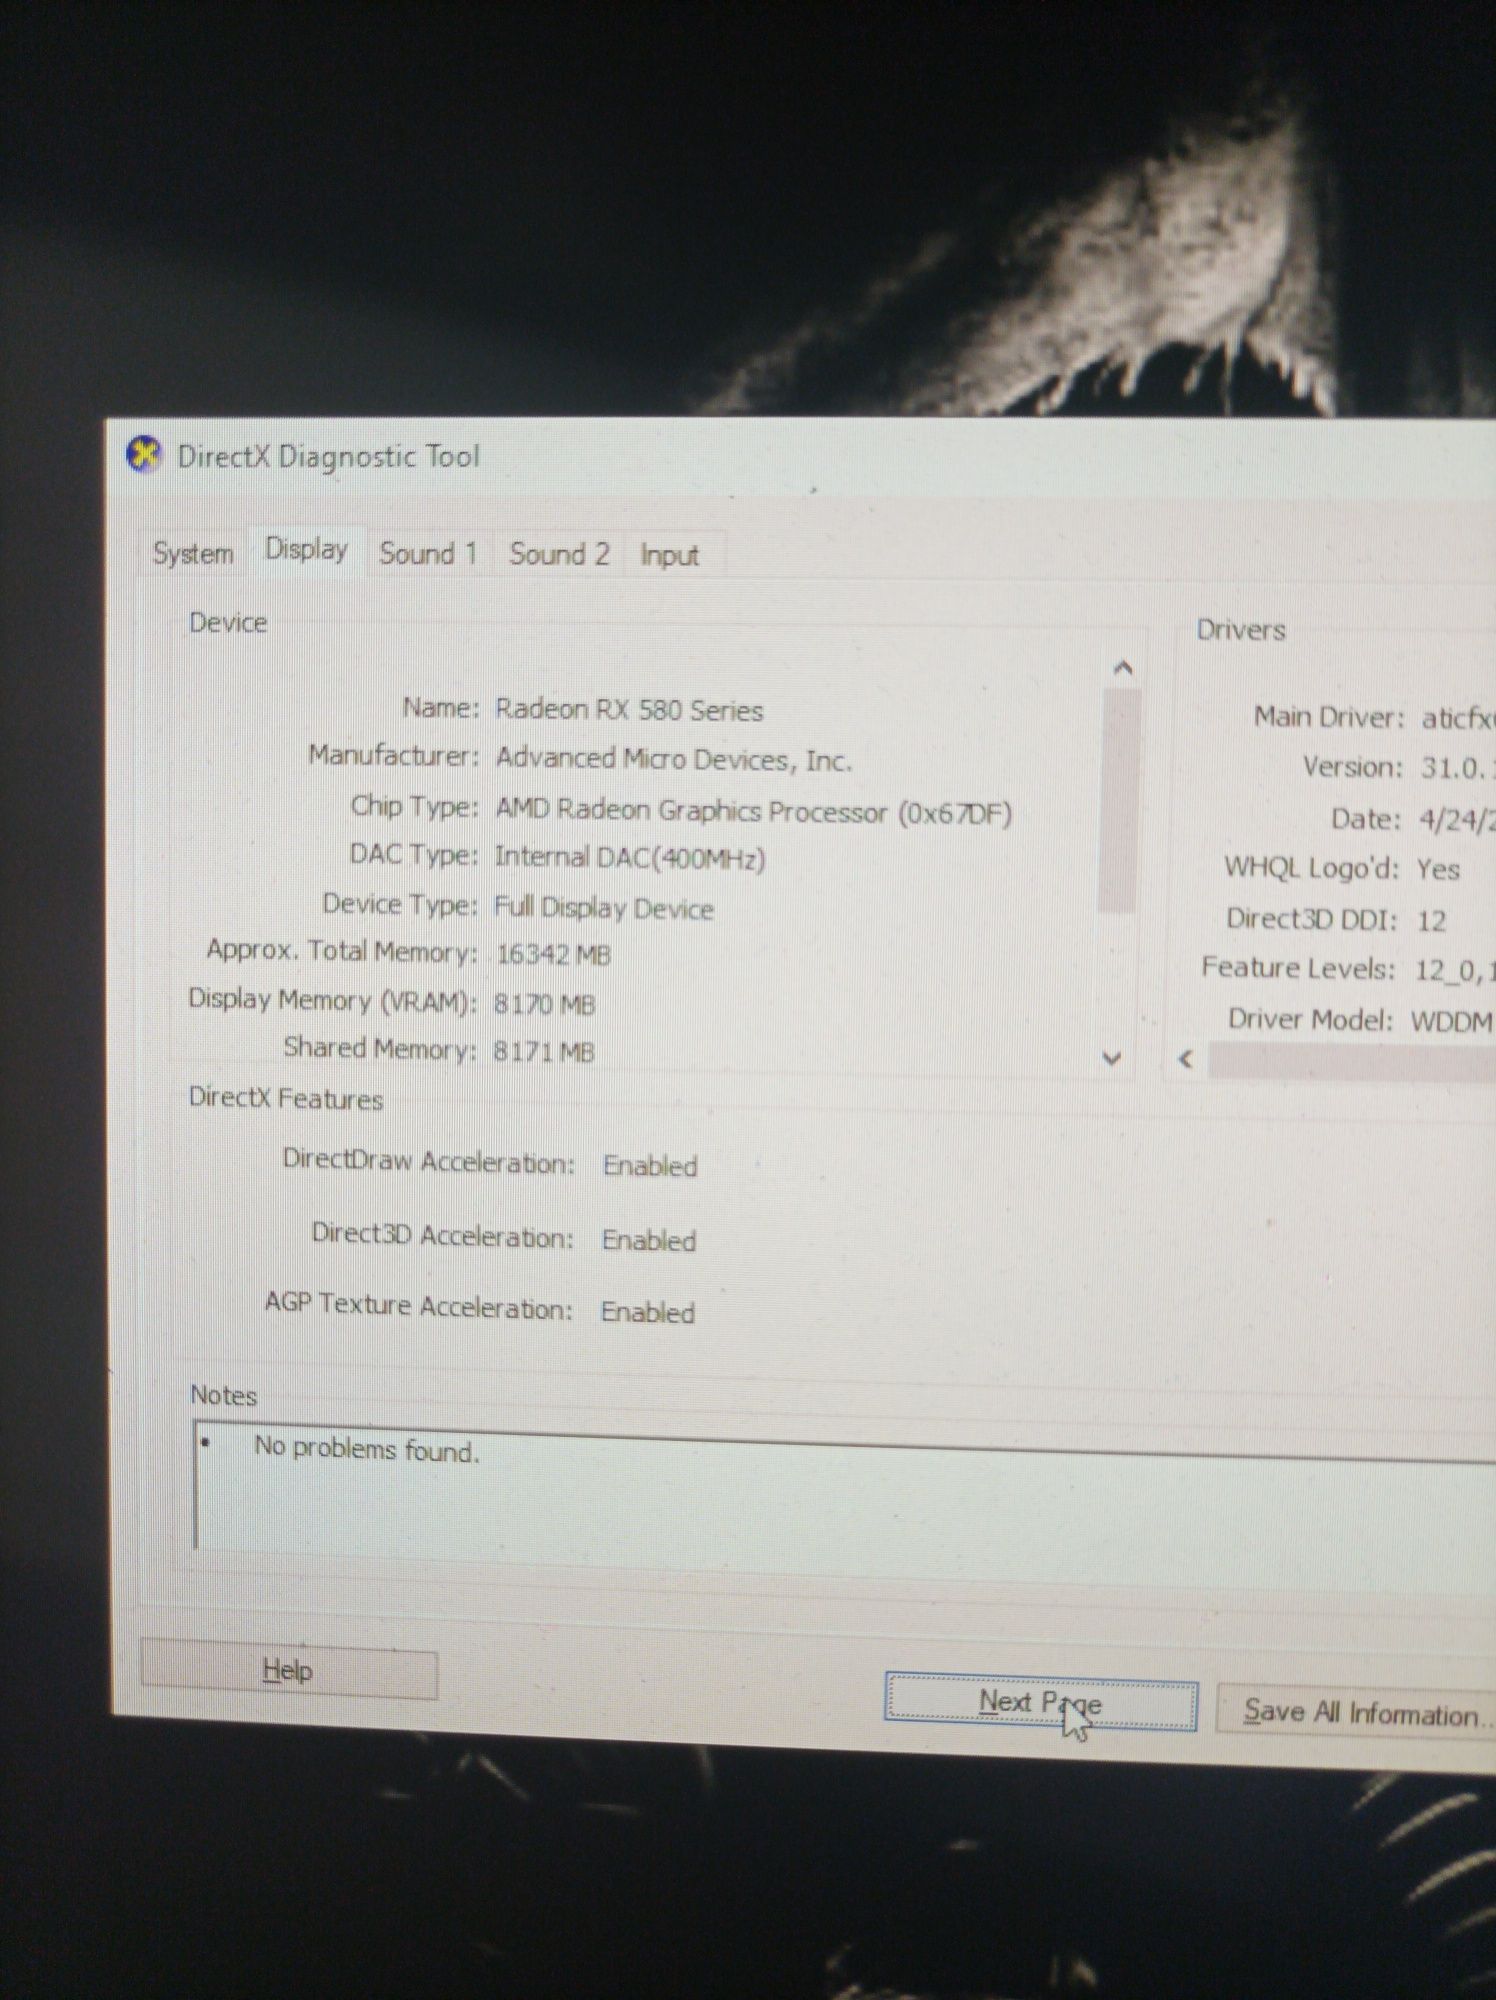
Task: Select the Chip Type value text
Action: click(753, 811)
